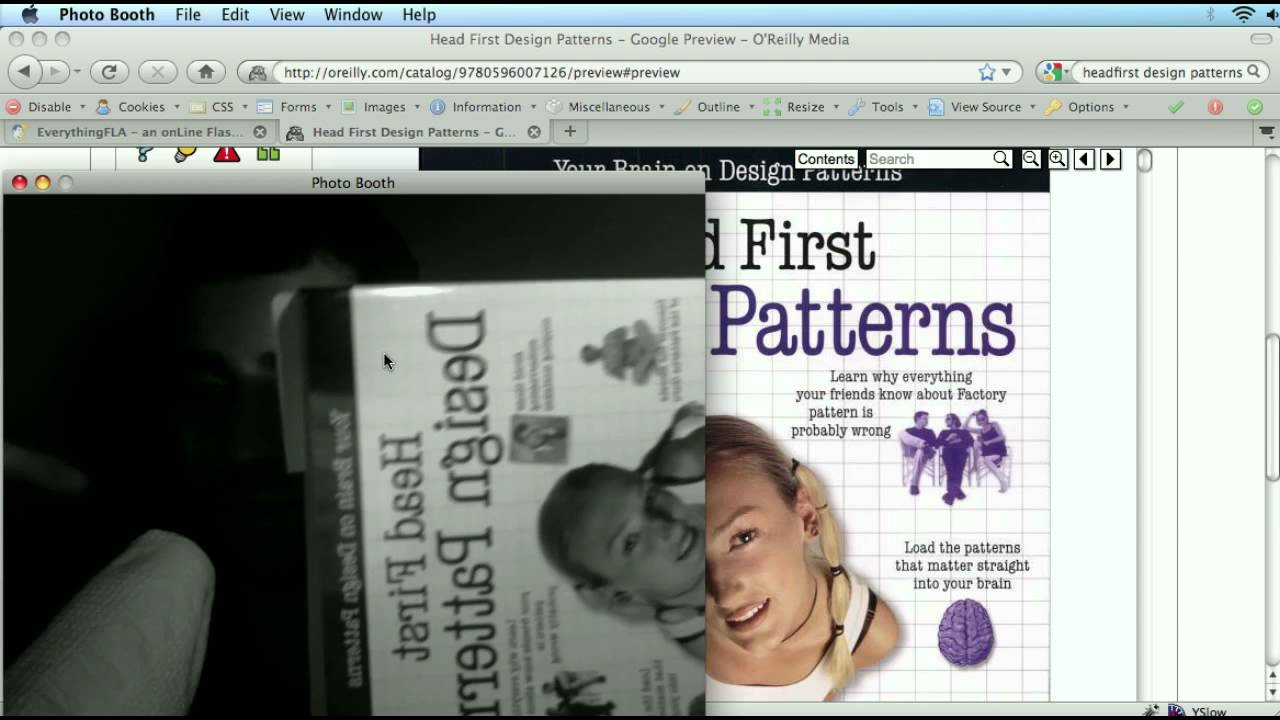Open the Web Developer Forms menu
This screenshot has height=720, width=1280.
(x=295, y=107)
